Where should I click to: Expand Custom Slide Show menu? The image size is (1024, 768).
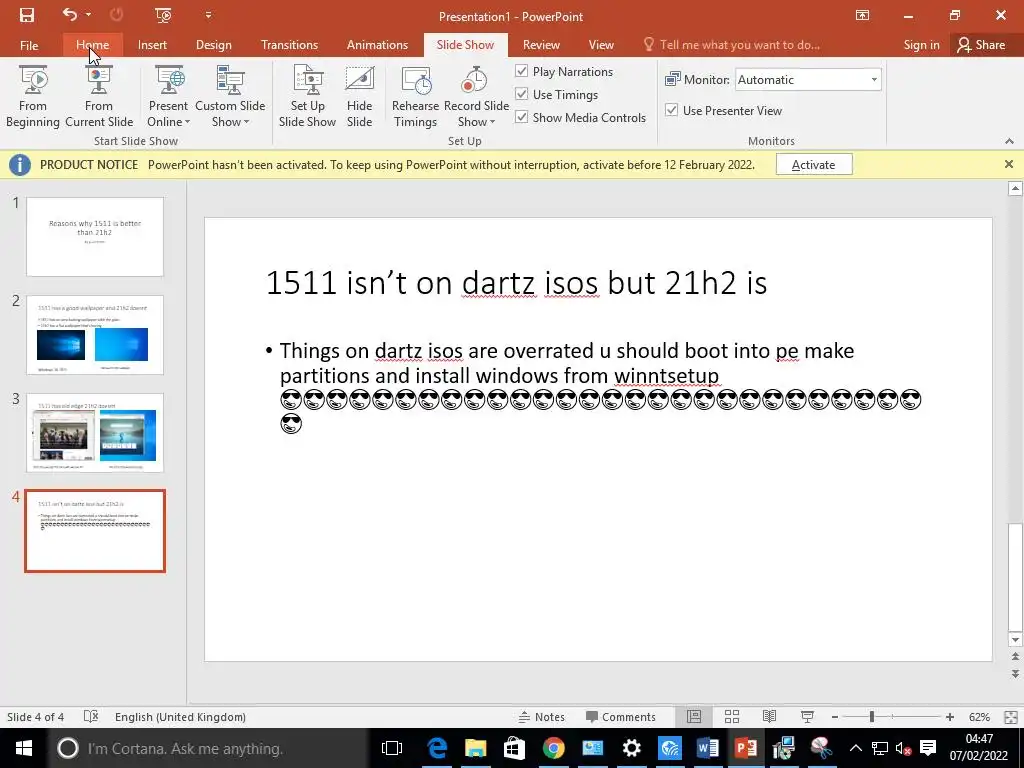(230, 96)
